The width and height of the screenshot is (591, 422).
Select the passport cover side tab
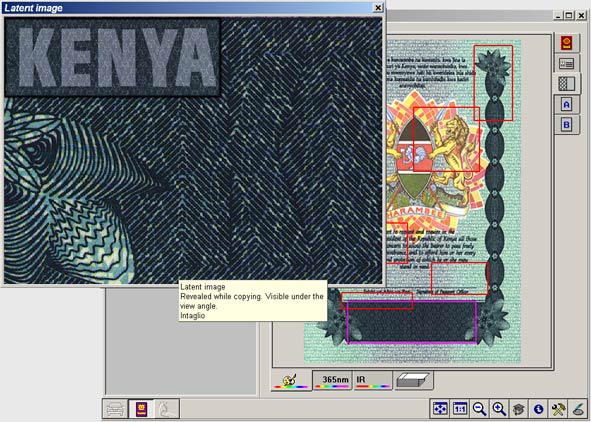(566, 43)
